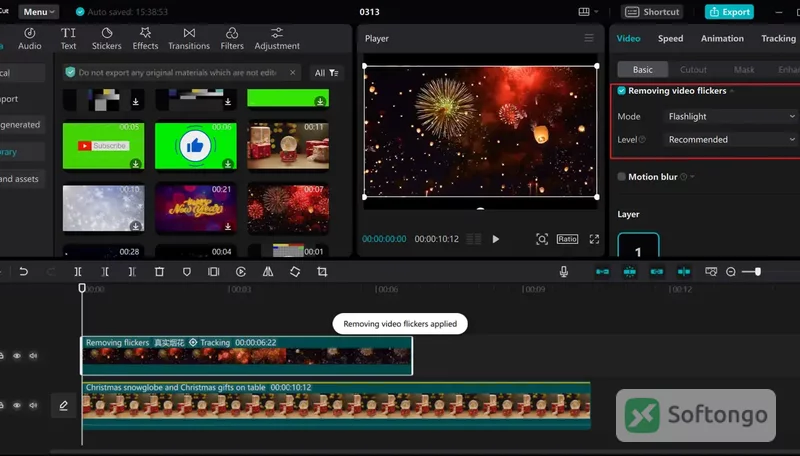Select the Christmas snowglobe gifts thumbnail
The height and width of the screenshot is (456, 800).
tap(288, 145)
